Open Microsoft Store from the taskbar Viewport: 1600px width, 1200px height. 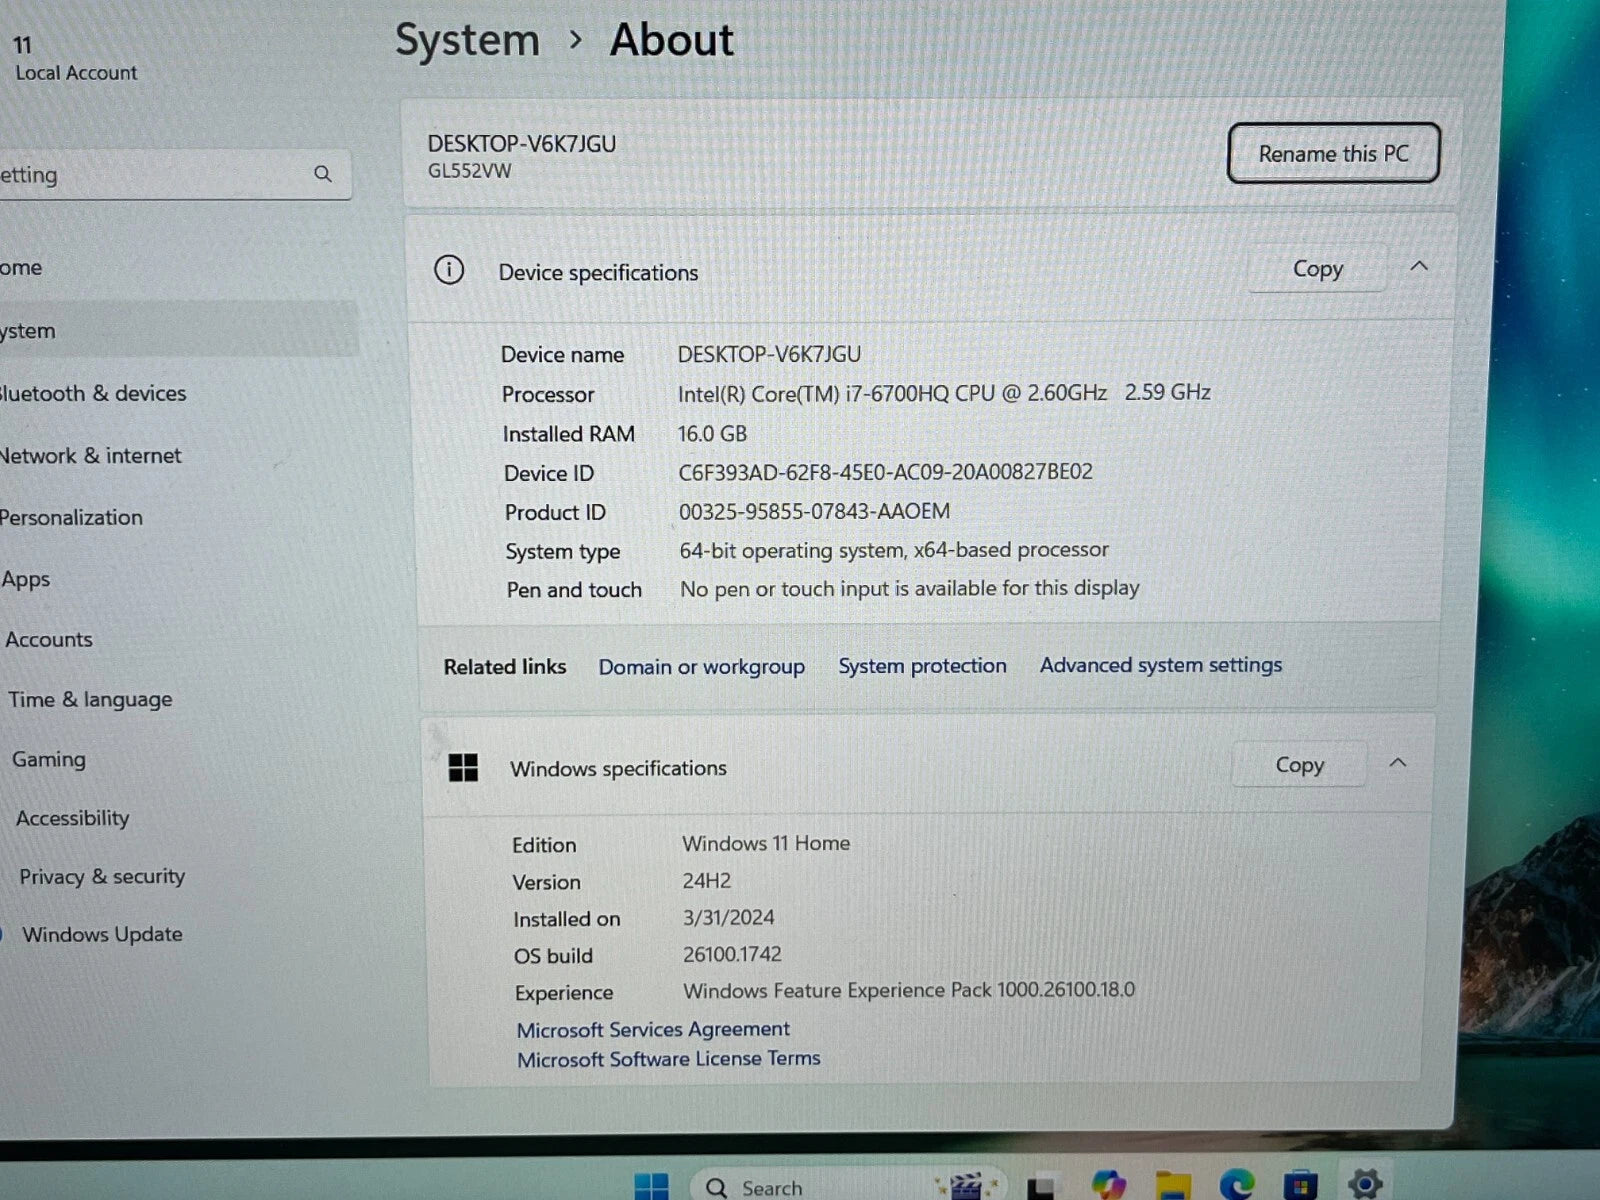[x=1300, y=1186]
